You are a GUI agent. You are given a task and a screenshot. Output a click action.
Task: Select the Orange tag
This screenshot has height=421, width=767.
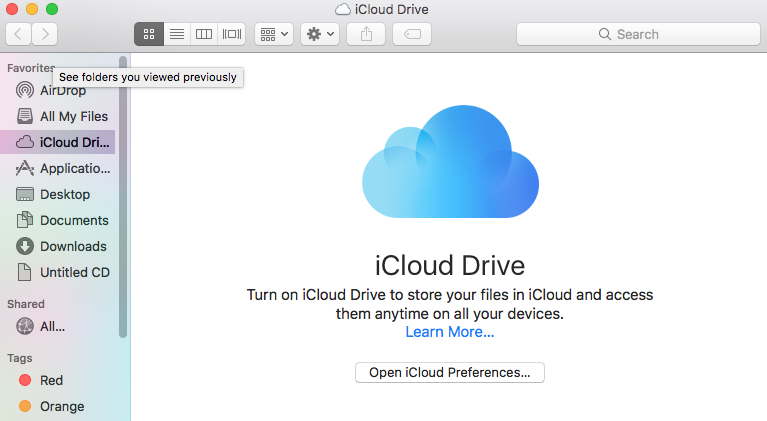pyautogui.click(x=58, y=406)
